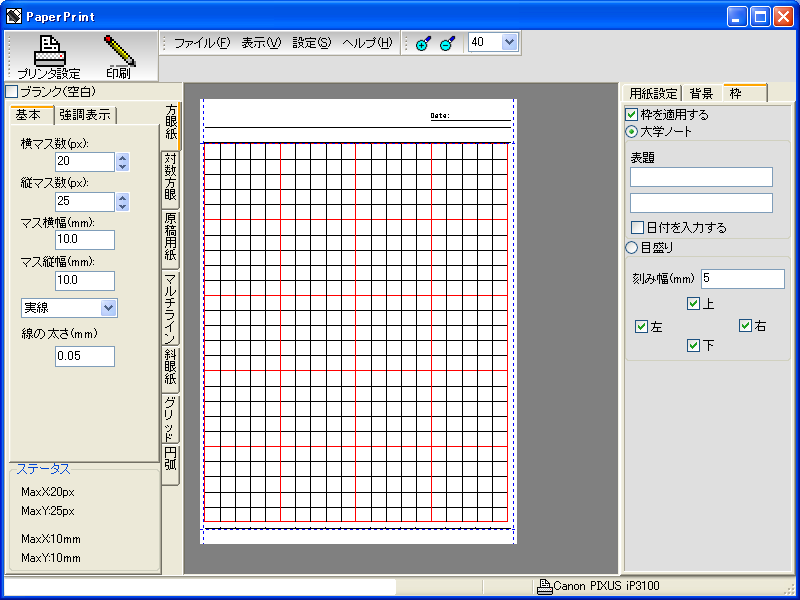Open the zoom level 40 dropdown
This screenshot has width=800, height=600.
pyautogui.click(x=508, y=42)
